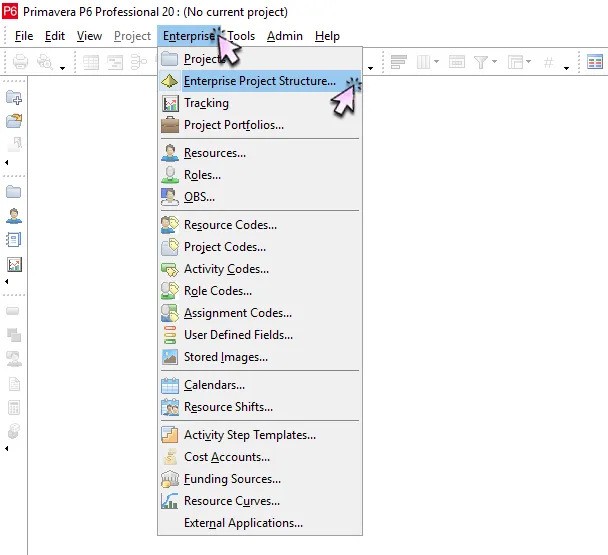
Task: Click the activity table toolbar icon
Action: click(91, 62)
